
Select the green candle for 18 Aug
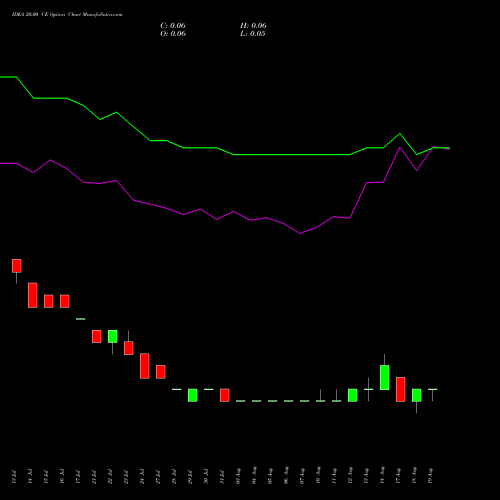416,395
